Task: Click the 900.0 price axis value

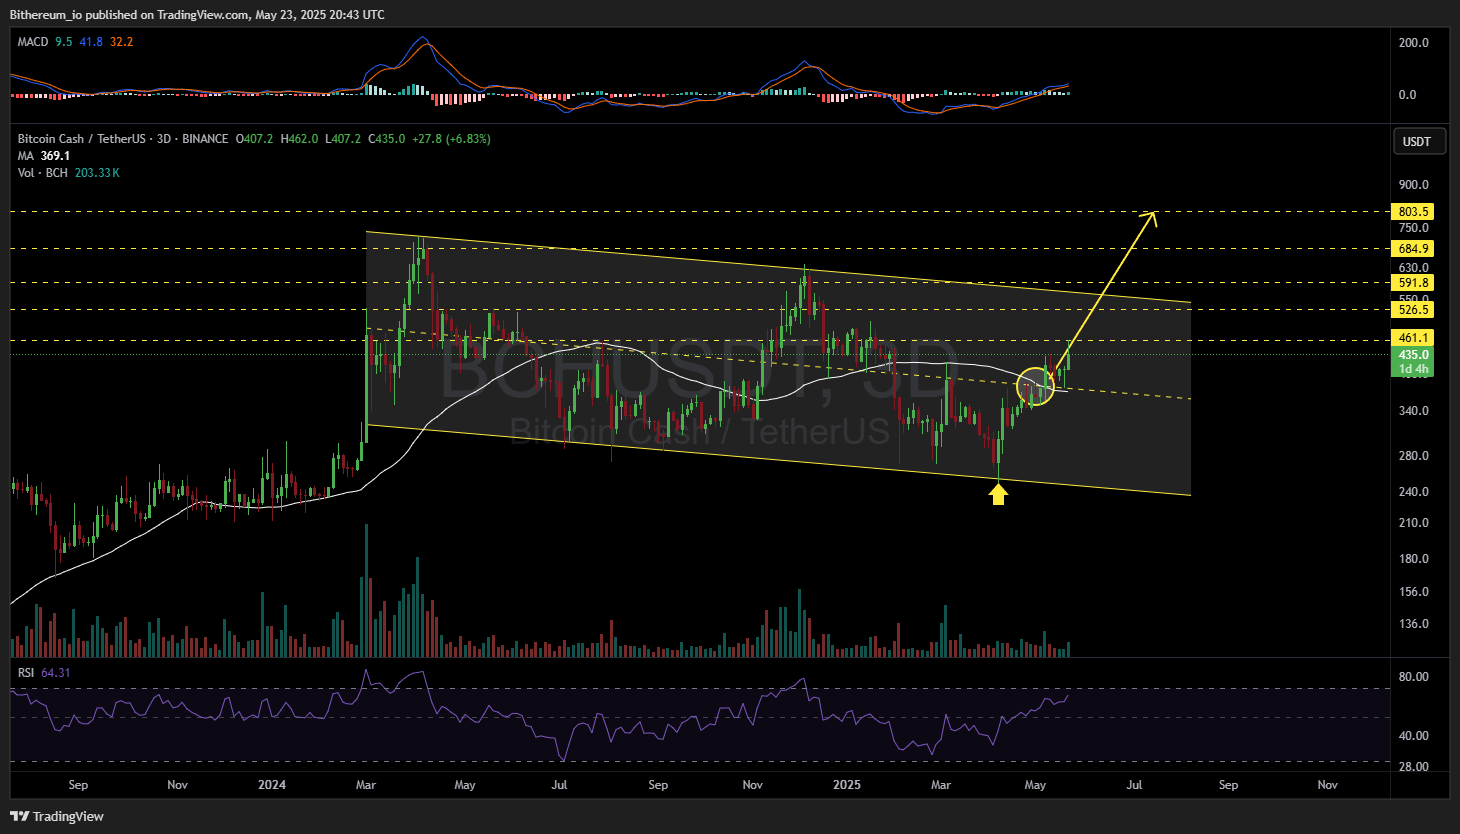Action: pos(1413,185)
